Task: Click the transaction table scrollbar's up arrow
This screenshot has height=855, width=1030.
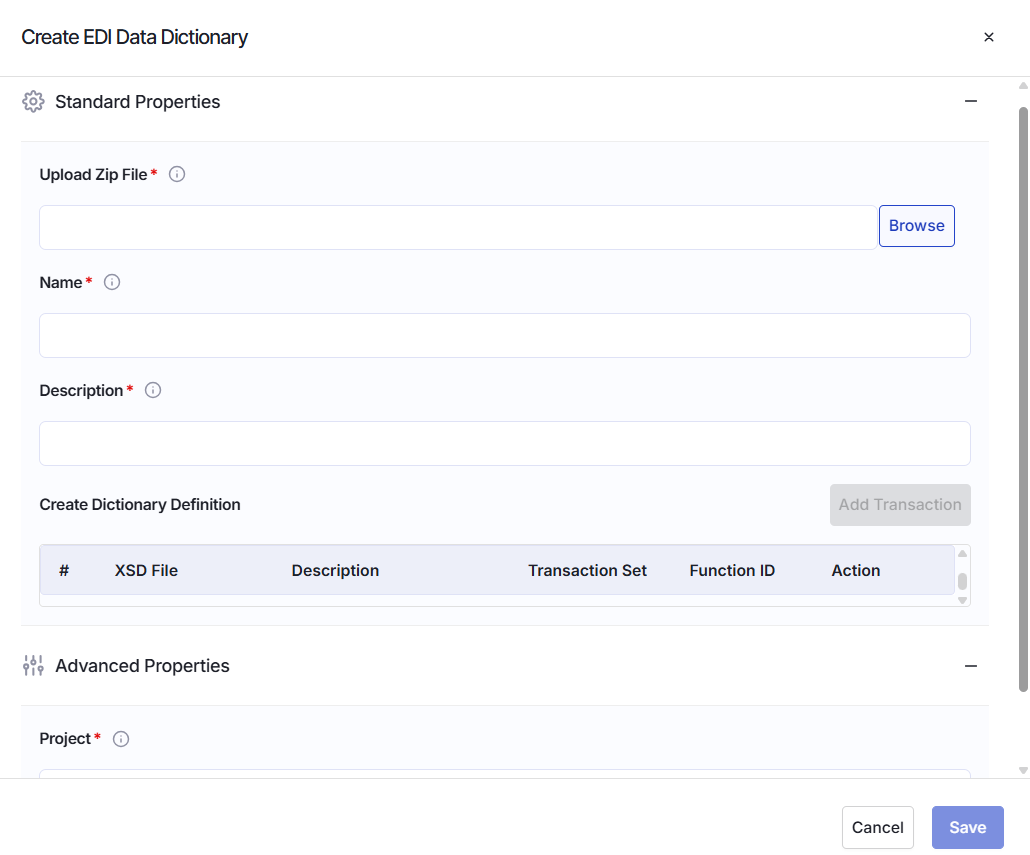Action: [x=962, y=554]
